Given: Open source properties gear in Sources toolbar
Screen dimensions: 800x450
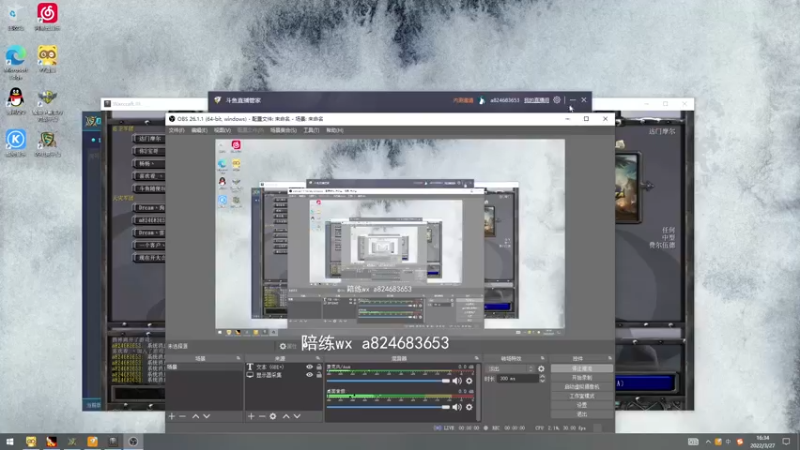Looking at the screenshot, I should tap(273, 417).
